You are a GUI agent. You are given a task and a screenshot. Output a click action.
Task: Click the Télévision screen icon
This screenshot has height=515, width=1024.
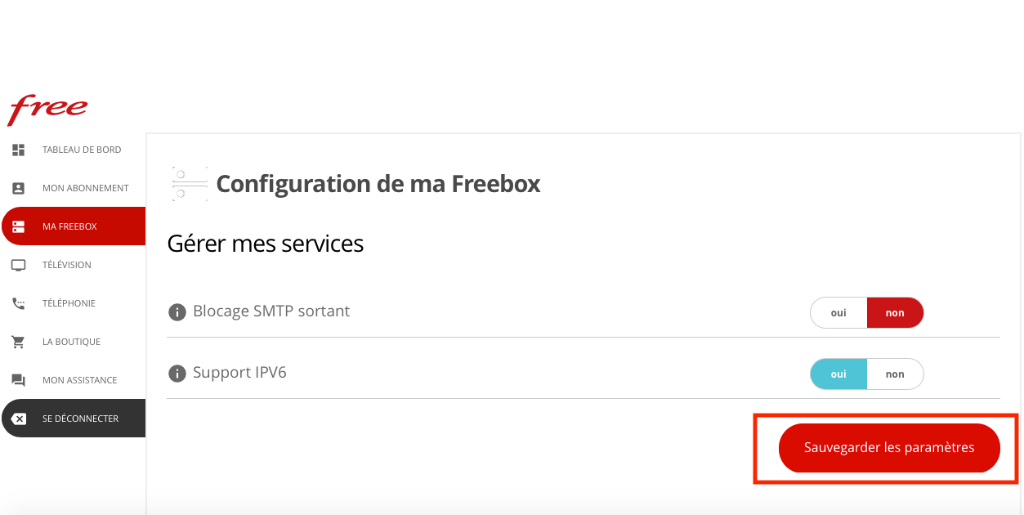click(x=18, y=265)
